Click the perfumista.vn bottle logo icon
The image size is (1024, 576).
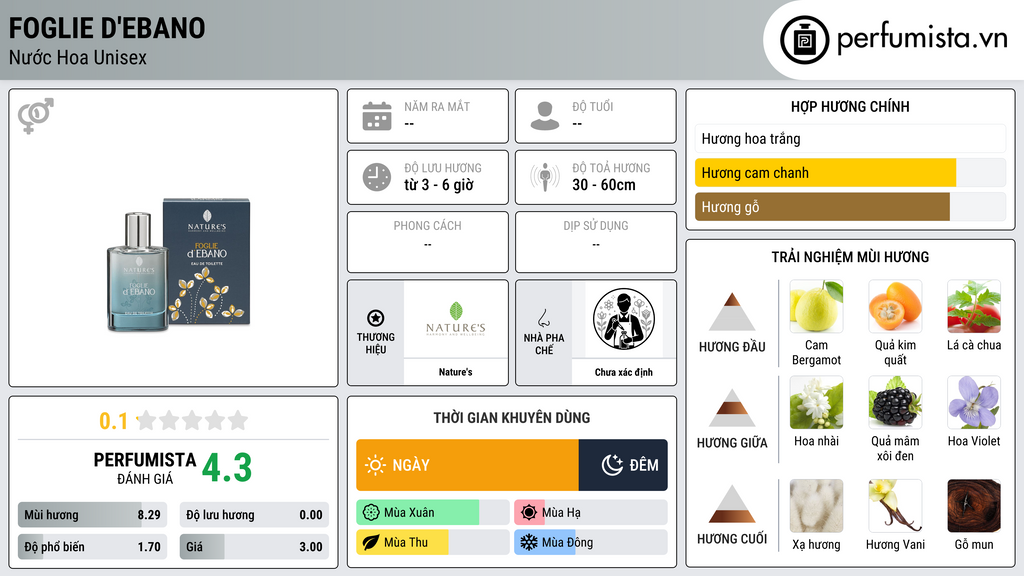804,40
